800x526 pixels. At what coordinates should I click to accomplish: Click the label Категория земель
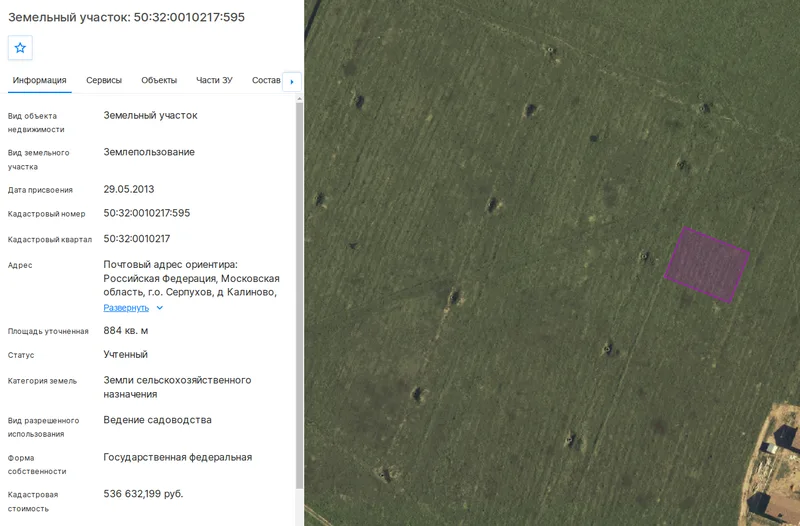tap(42, 381)
